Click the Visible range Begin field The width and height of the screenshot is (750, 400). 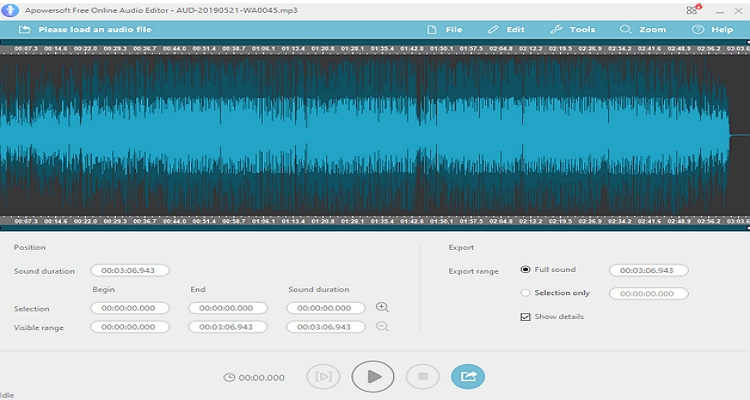(130, 327)
